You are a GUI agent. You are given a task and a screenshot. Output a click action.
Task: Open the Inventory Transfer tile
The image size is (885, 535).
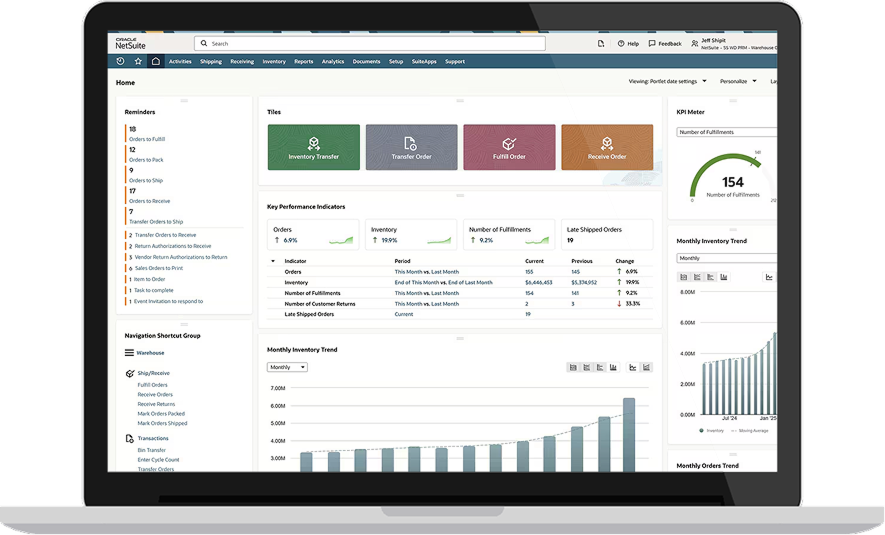point(313,147)
